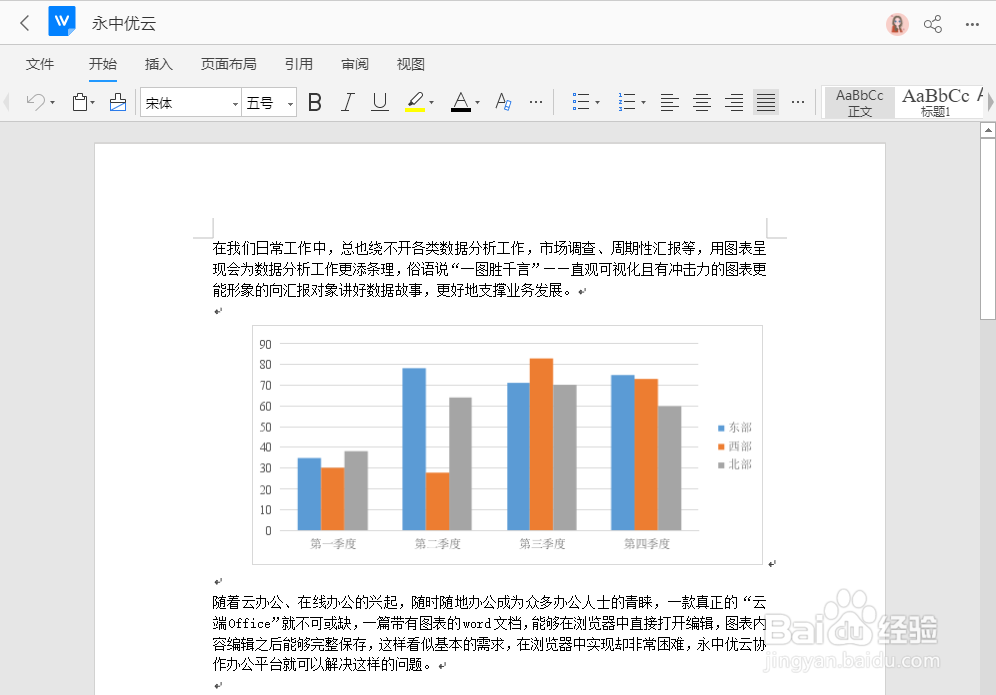Viewport: 996px width, 695px height.
Task: Select the blue bar in 第二季度
Action: click(x=414, y=449)
